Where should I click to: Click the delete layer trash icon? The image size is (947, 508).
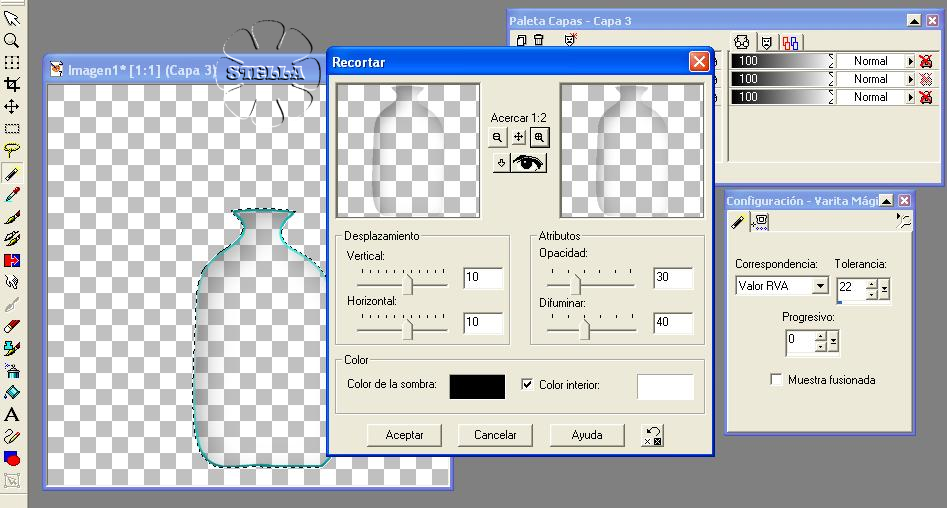coord(539,40)
